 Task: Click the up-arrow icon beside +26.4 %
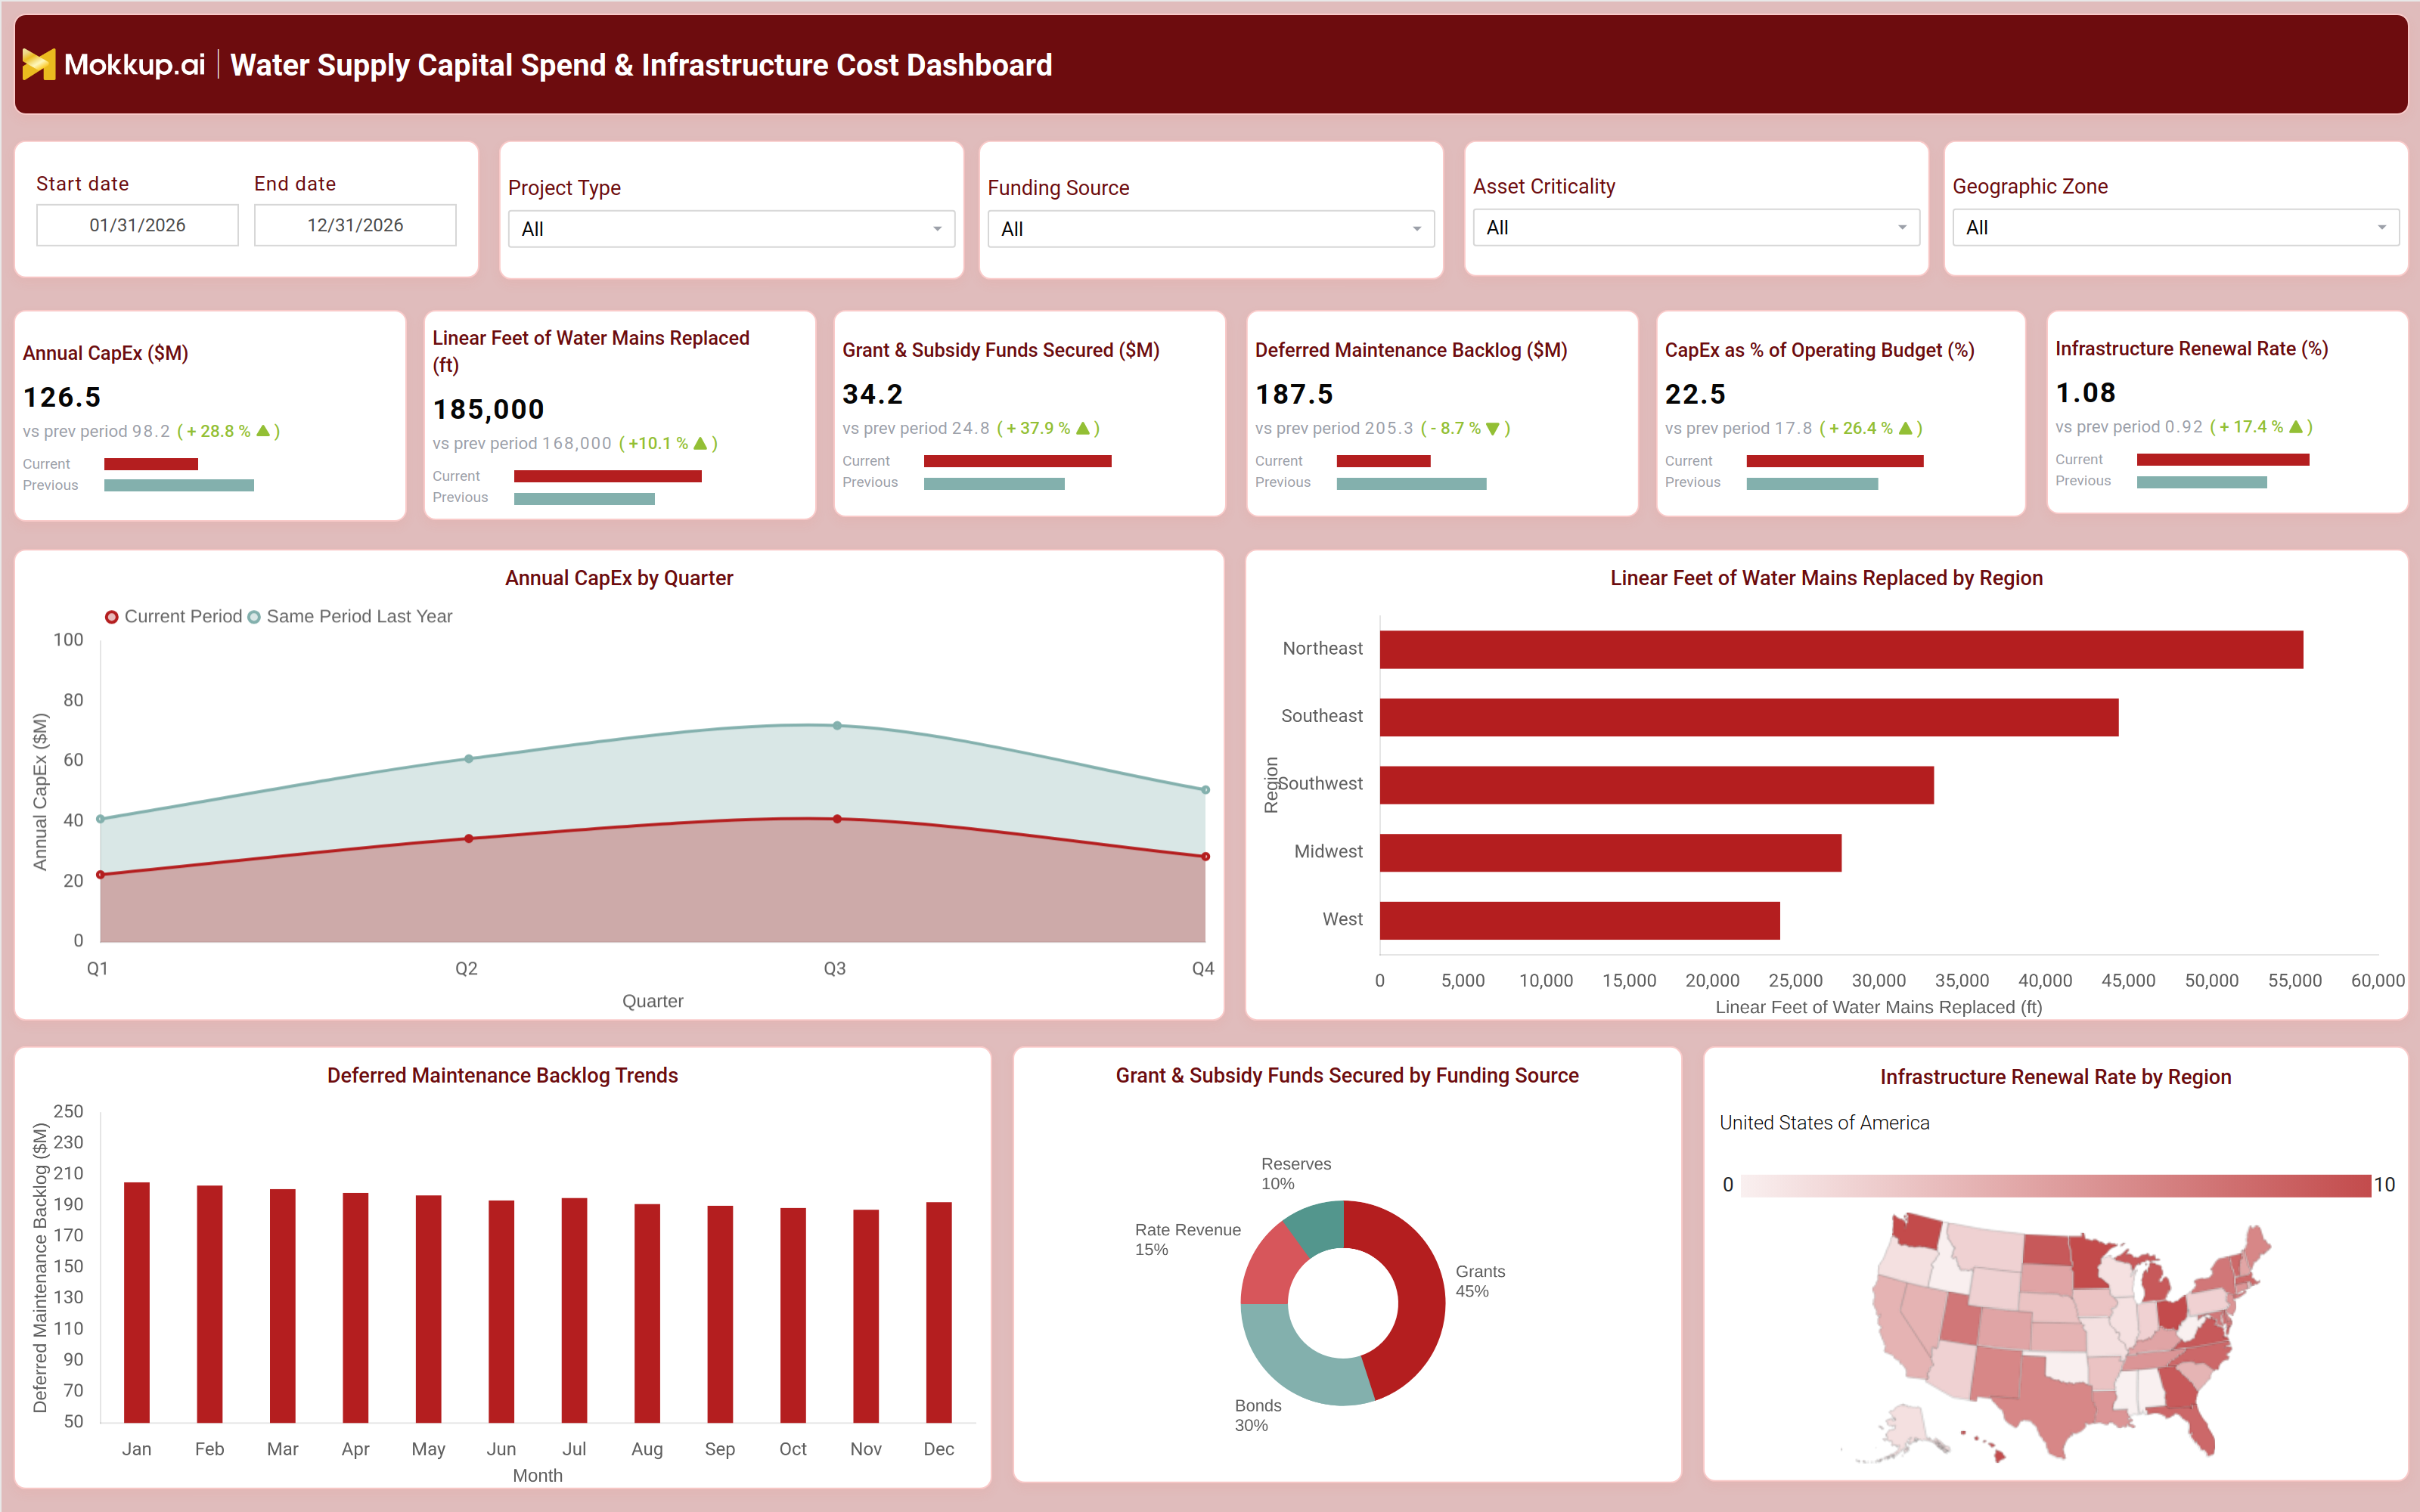(1906, 428)
